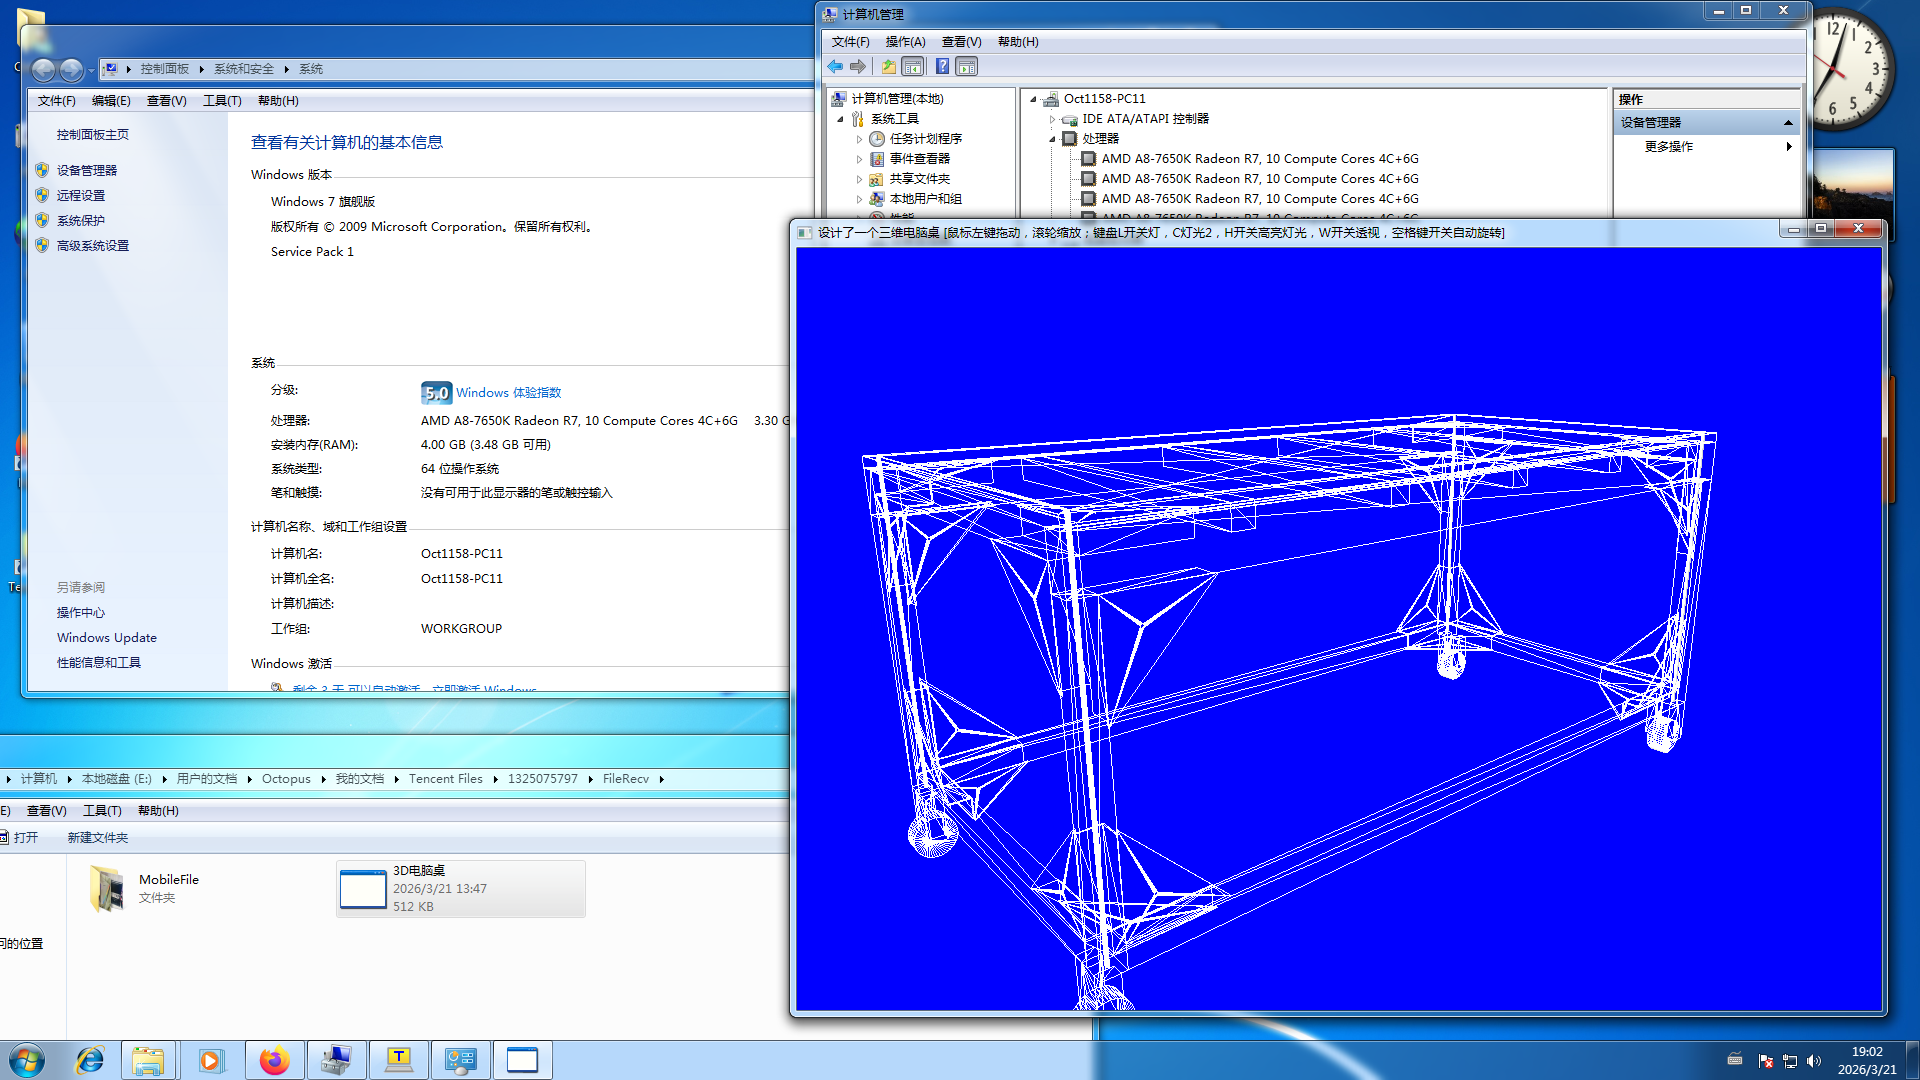Click the 新建文件夹 button in explorer
Screen dimensions: 1920x1080
coord(98,838)
